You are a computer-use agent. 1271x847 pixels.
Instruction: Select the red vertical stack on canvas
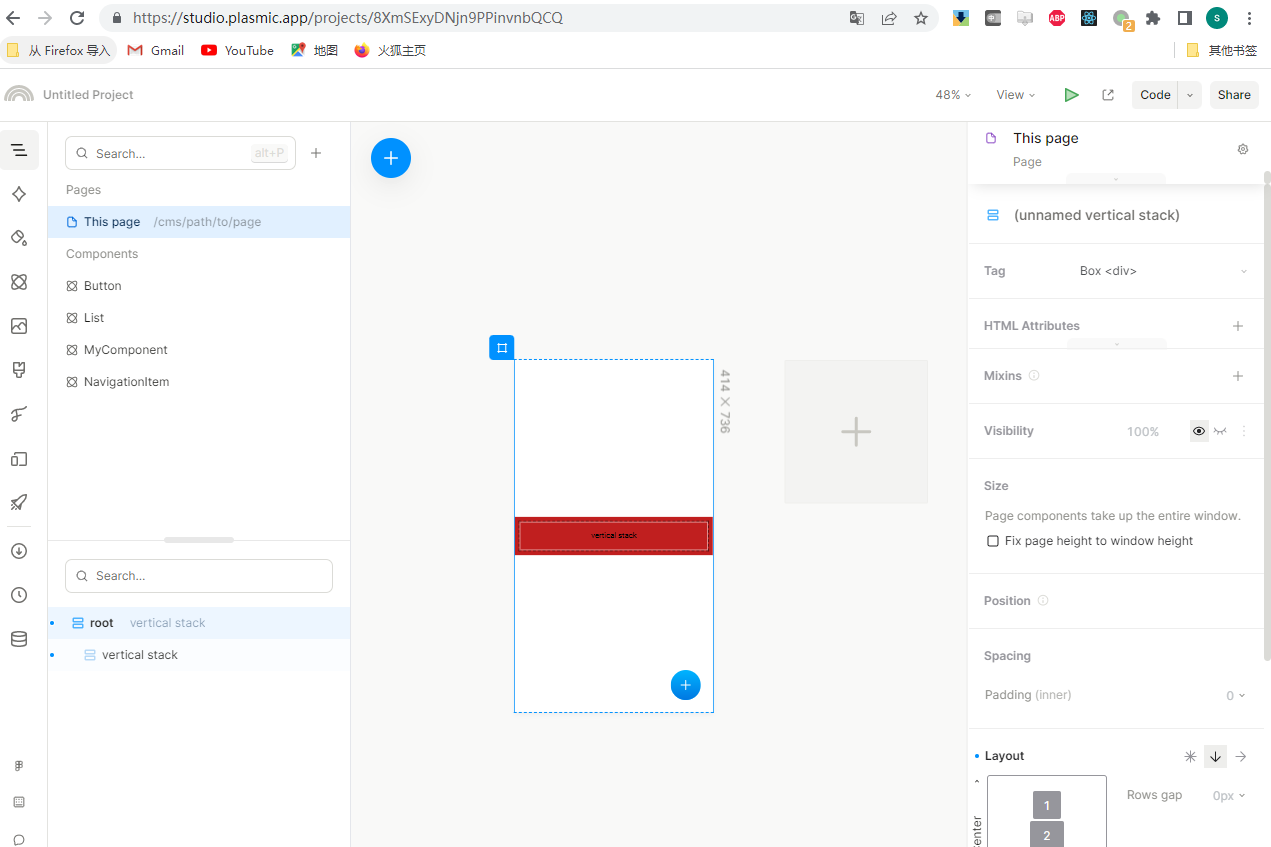(613, 536)
